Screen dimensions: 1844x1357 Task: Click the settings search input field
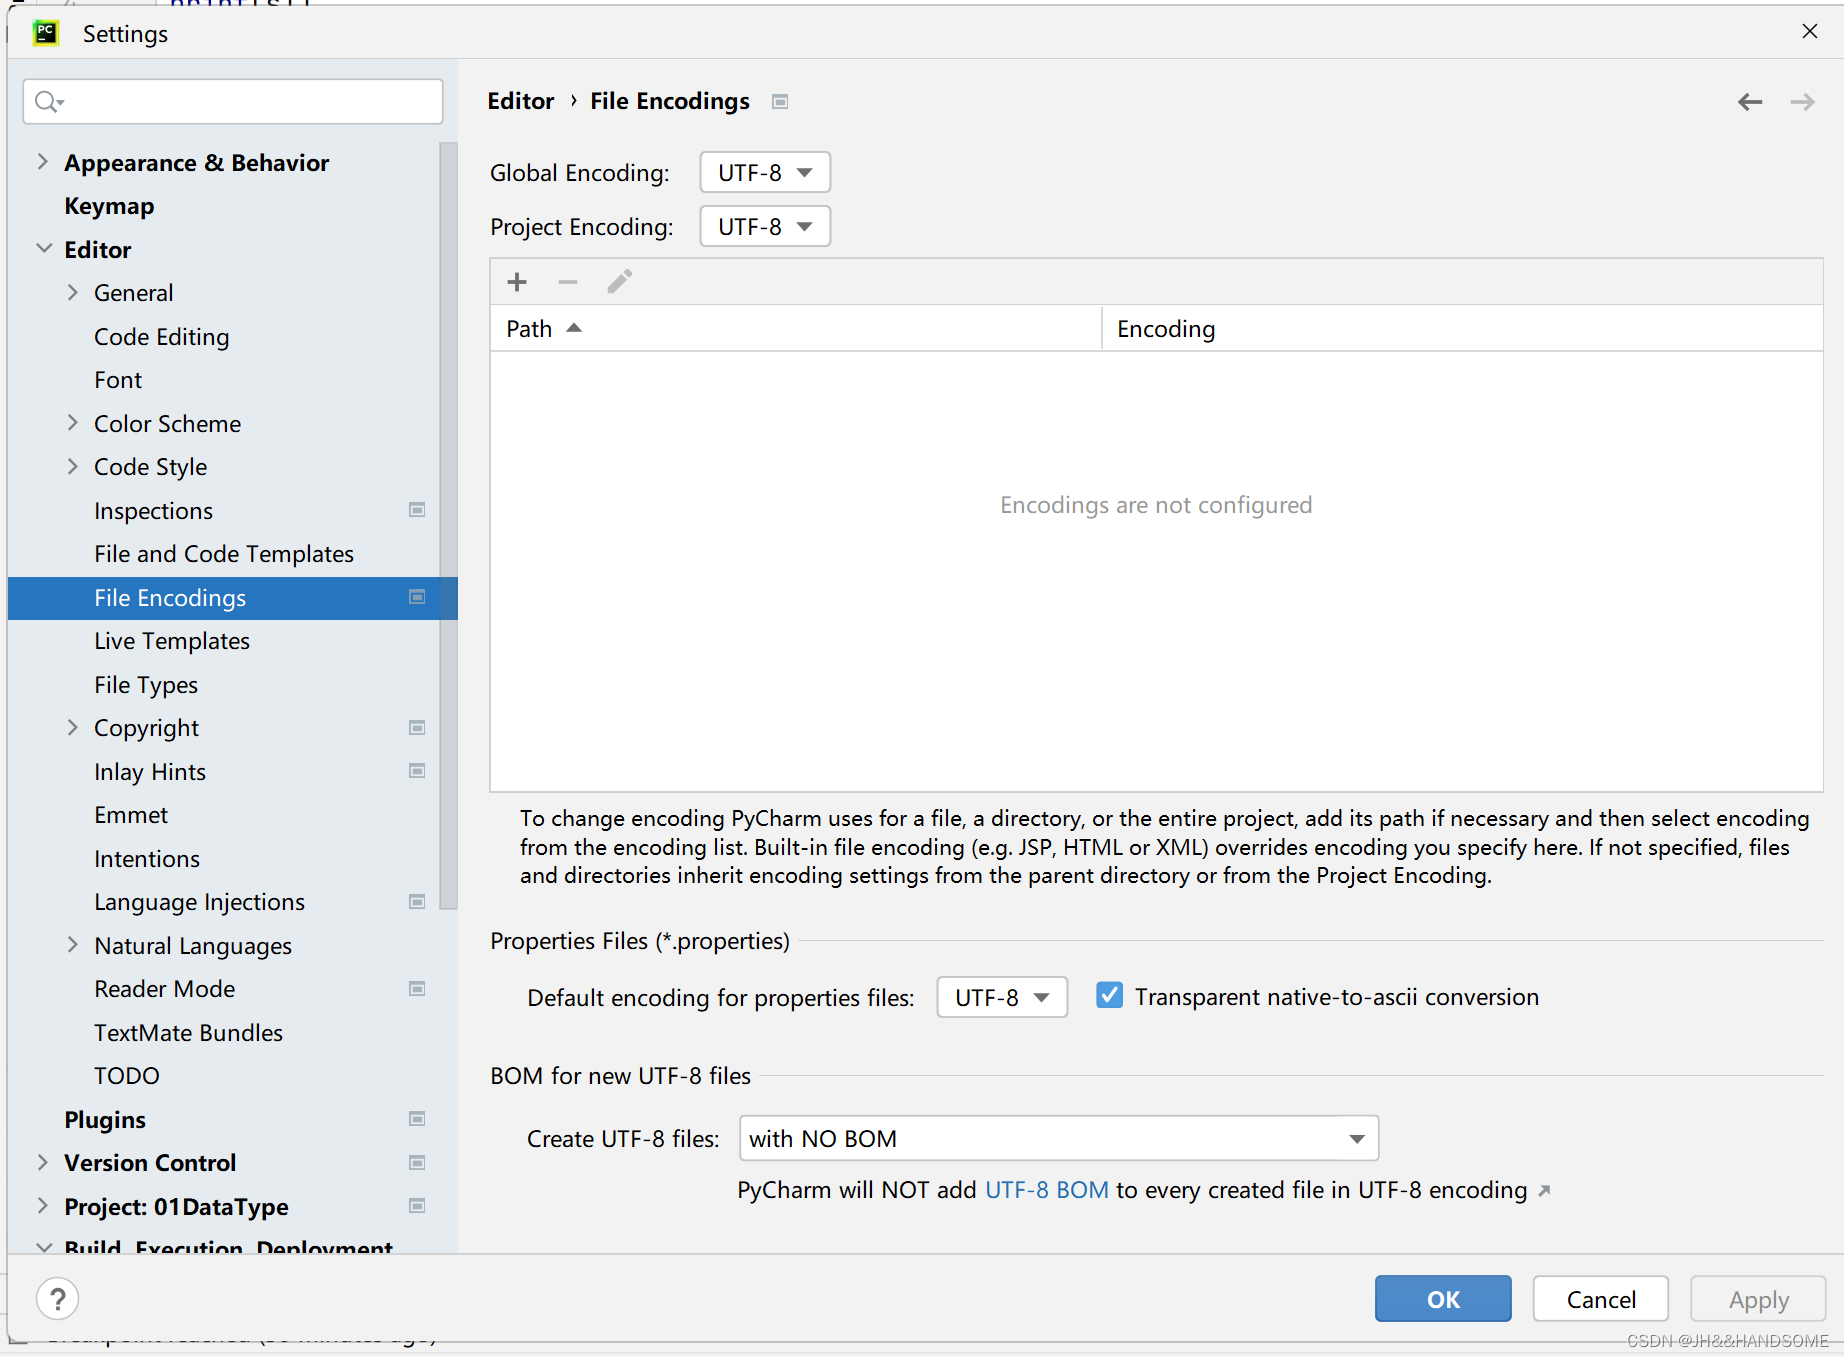click(x=233, y=102)
